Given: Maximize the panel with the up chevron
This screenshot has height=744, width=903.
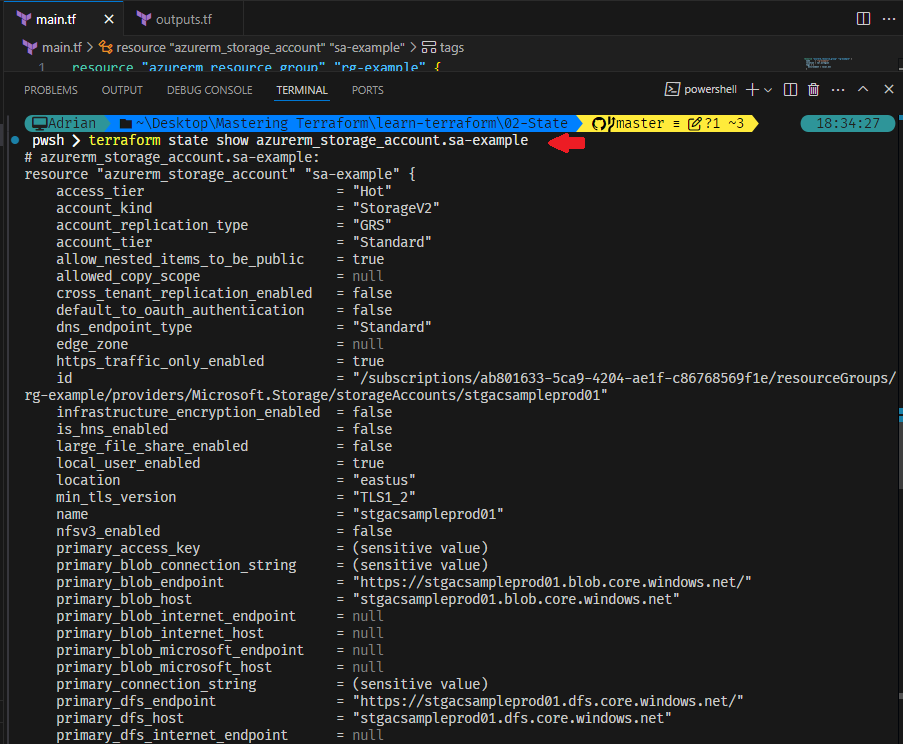Looking at the screenshot, I should [x=863, y=89].
